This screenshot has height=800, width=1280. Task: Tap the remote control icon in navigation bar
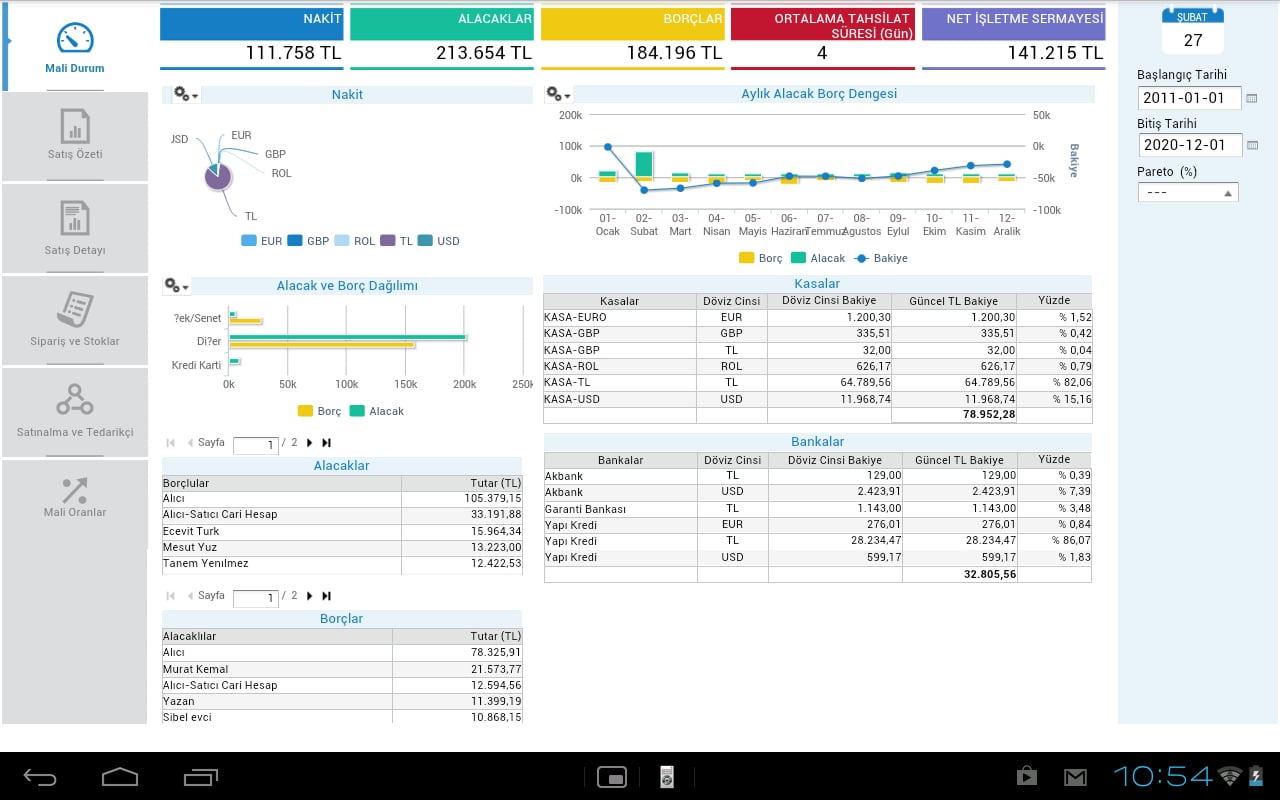(x=667, y=777)
